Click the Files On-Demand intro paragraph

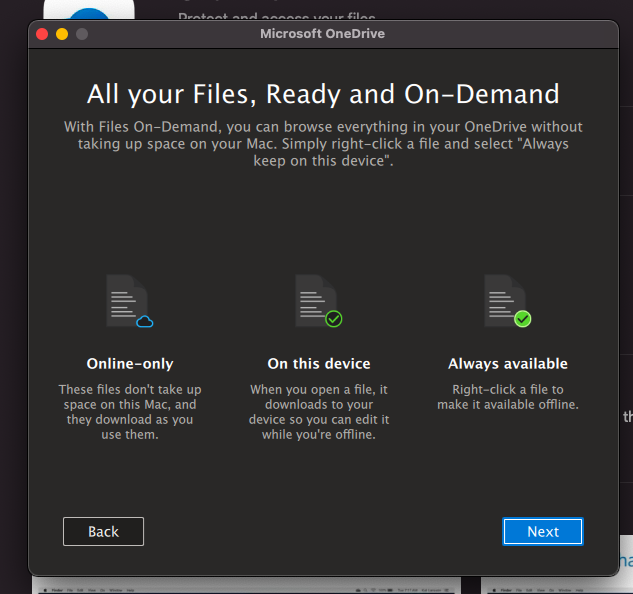tap(323, 144)
